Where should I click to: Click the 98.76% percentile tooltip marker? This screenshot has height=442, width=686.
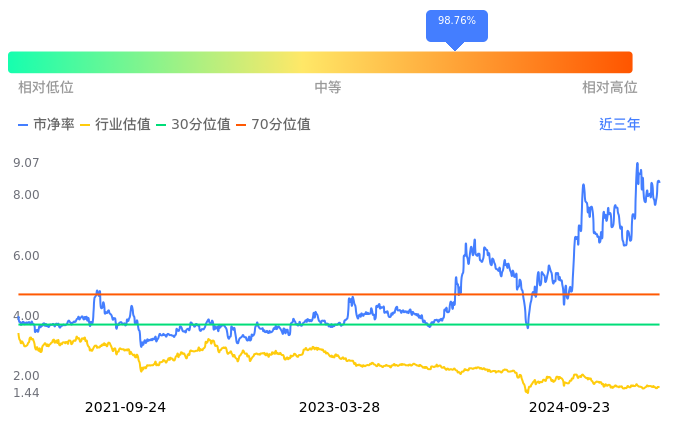pyautogui.click(x=457, y=22)
